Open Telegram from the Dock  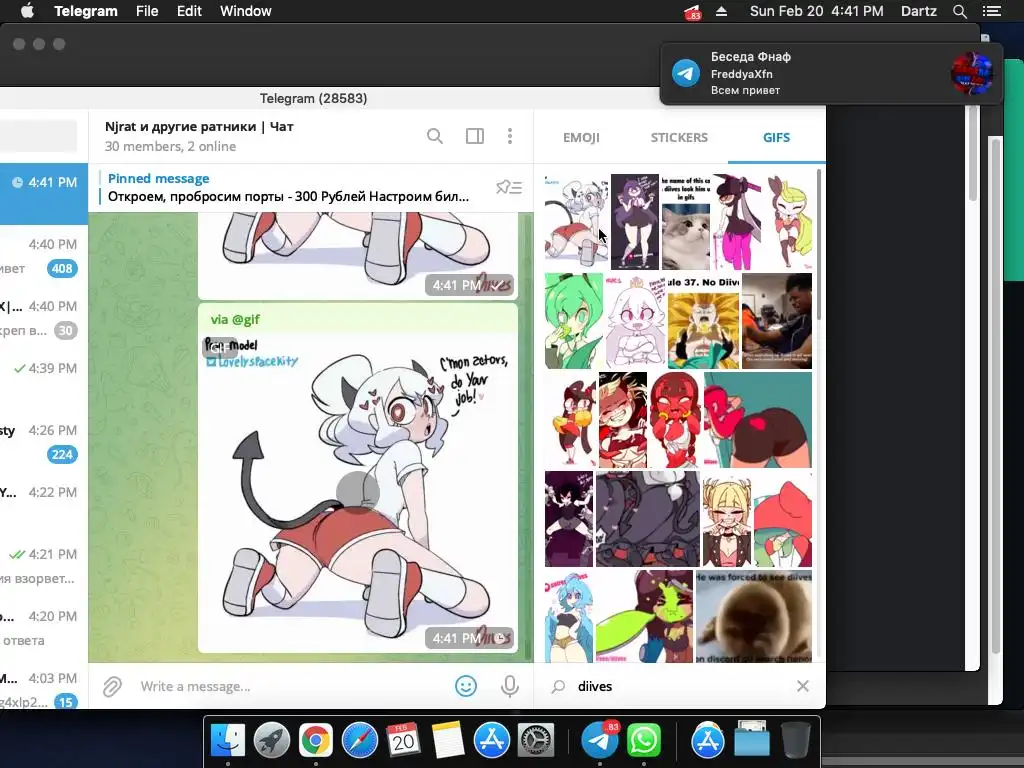[x=599, y=741]
